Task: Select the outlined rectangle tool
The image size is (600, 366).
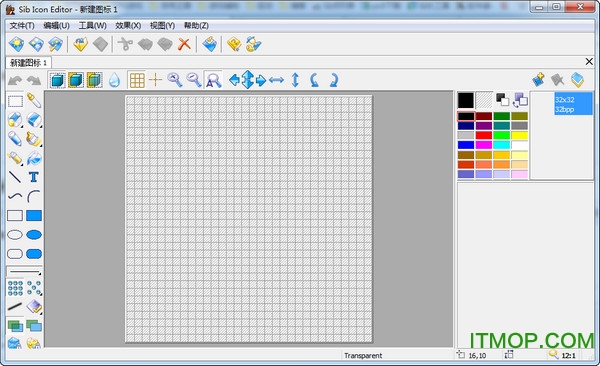Action: coord(15,216)
